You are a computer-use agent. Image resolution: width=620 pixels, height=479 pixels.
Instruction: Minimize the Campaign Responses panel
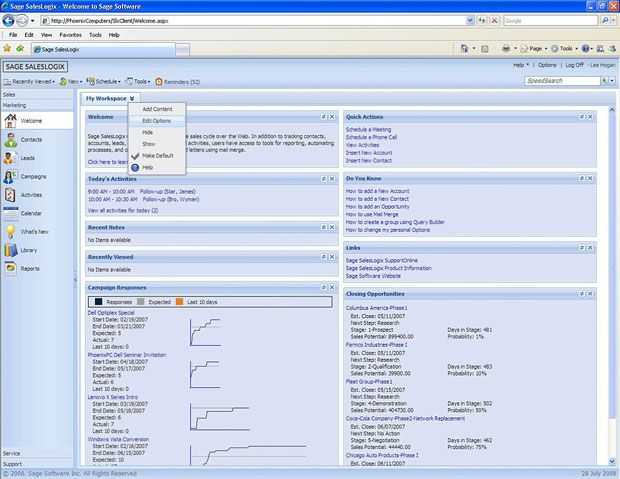[324, 287]
